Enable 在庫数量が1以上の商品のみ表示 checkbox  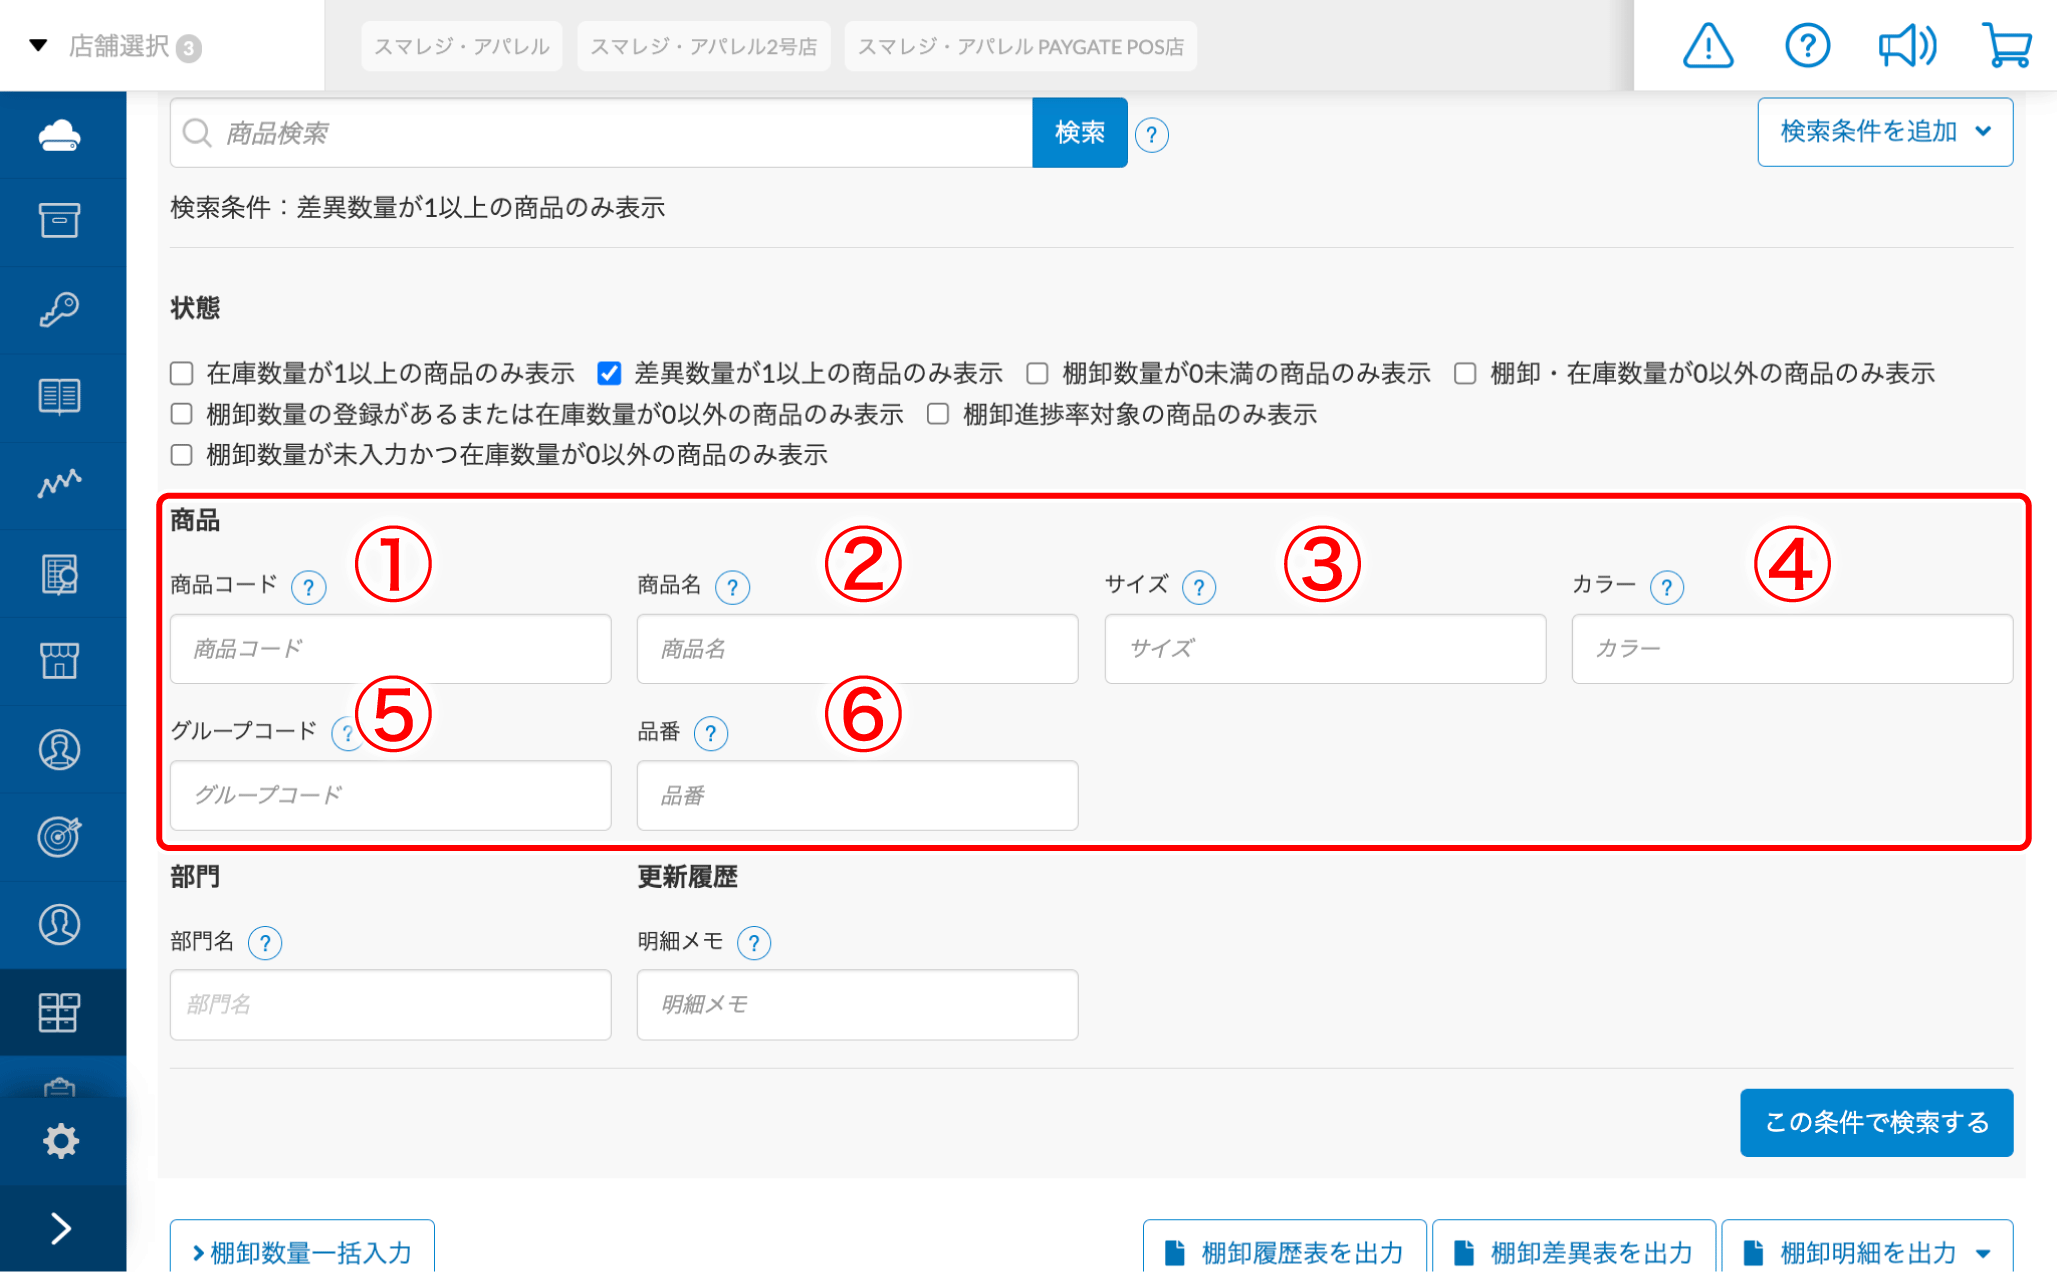[182, 374]
